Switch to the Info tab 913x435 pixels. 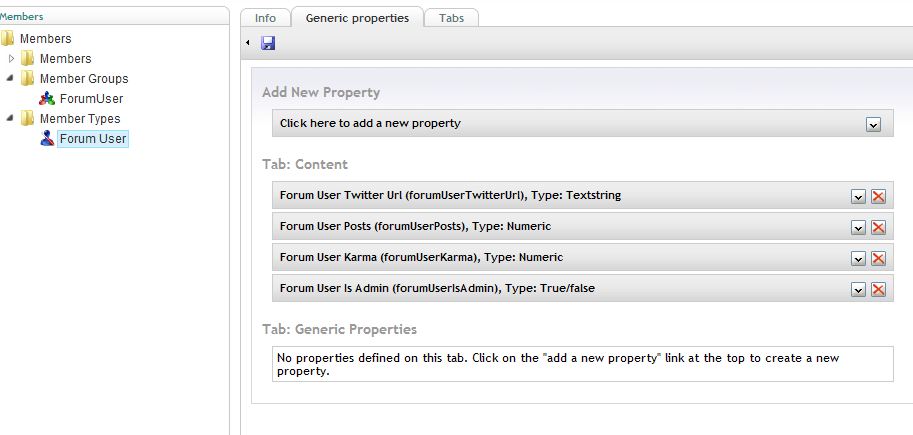[x=265, y=18]
